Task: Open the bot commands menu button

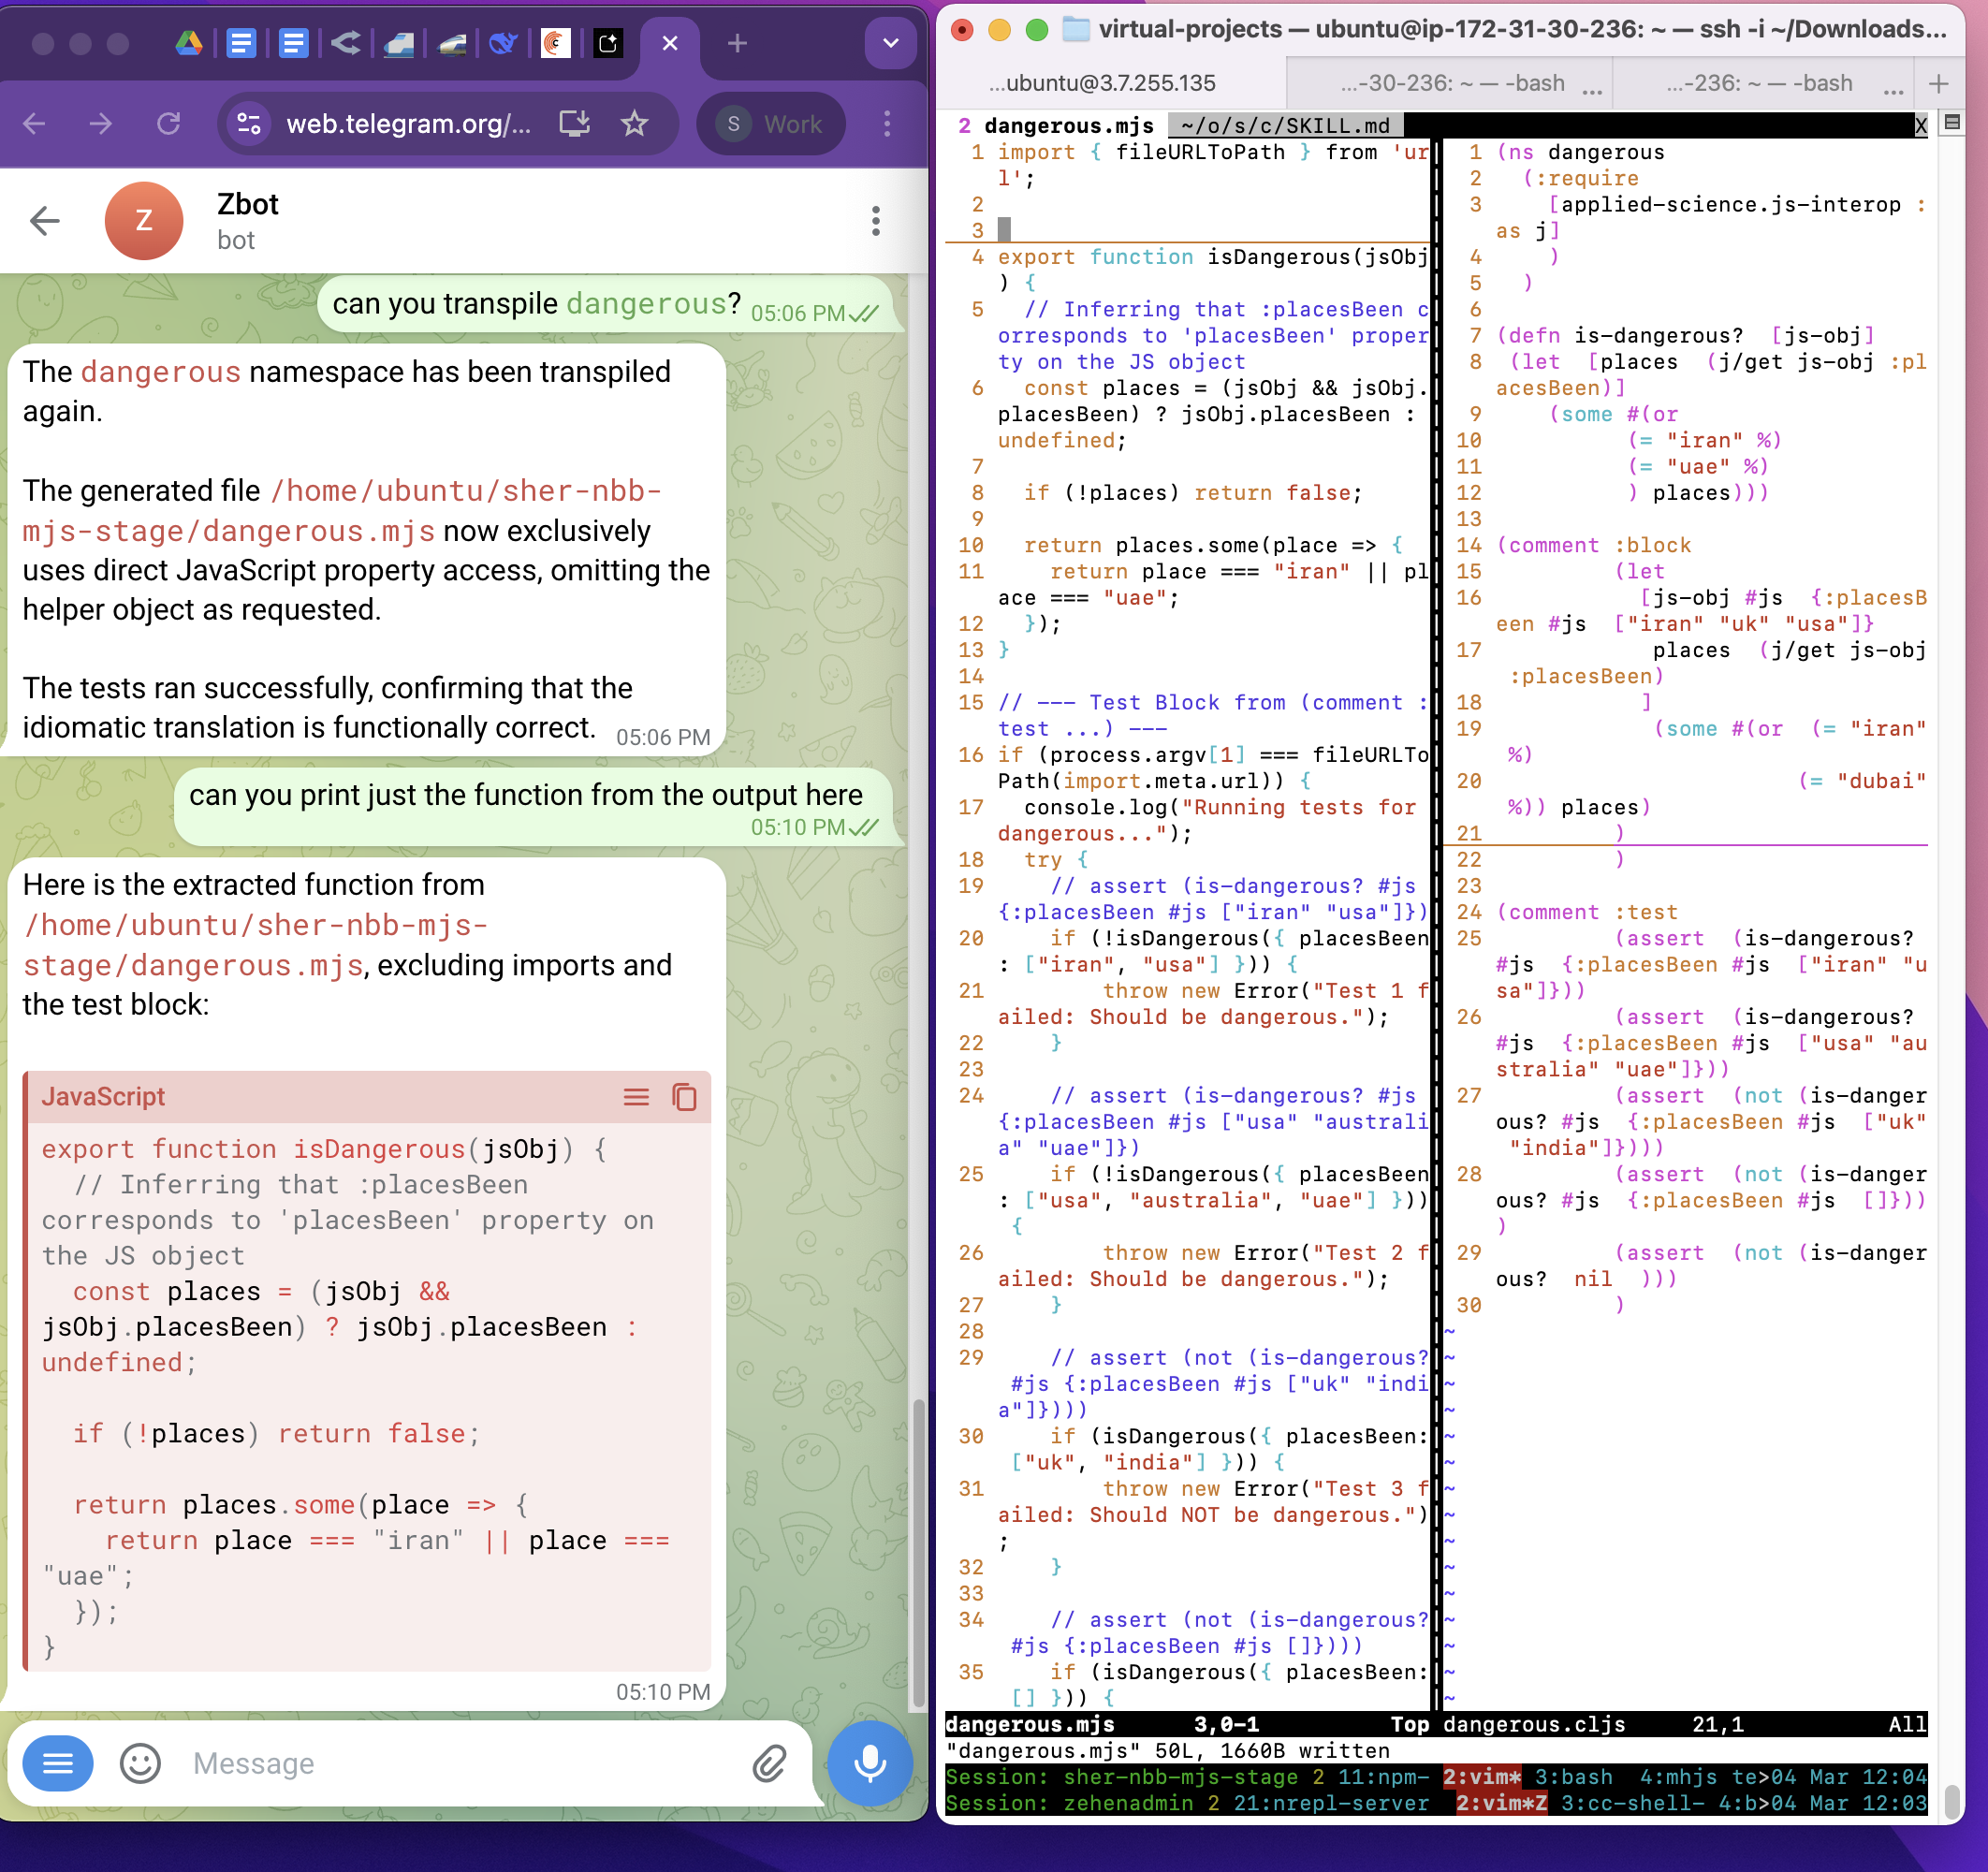Action: pos(58,1763)
